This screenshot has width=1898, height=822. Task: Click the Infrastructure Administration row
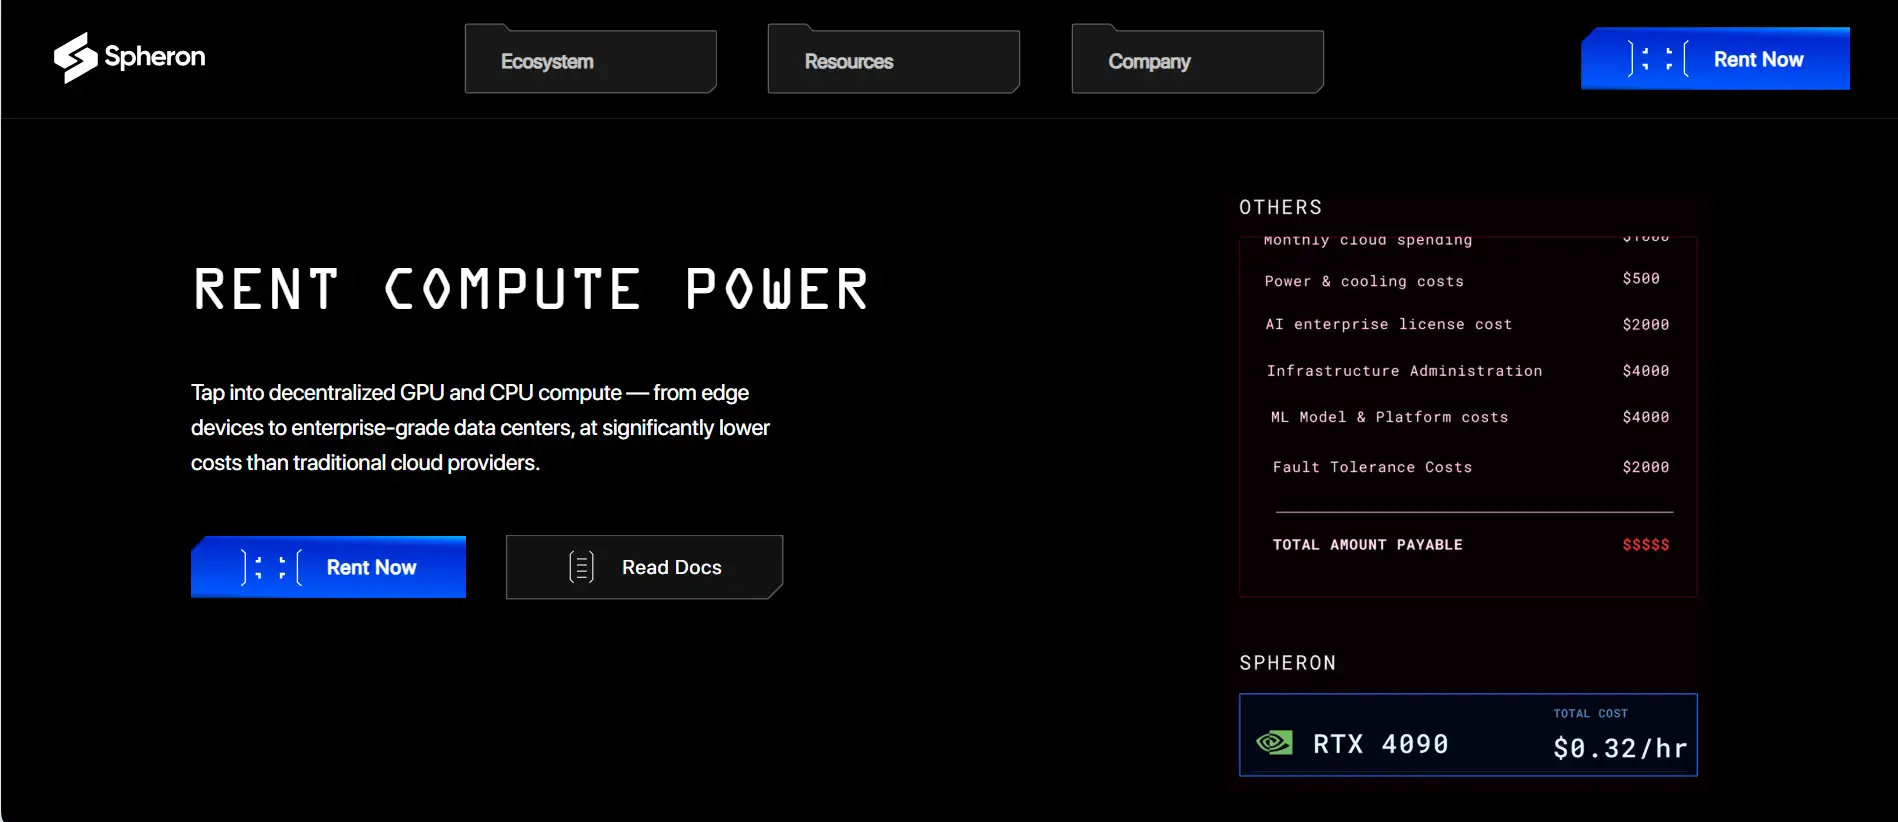pyautogui.click(x=1468, y=371)
